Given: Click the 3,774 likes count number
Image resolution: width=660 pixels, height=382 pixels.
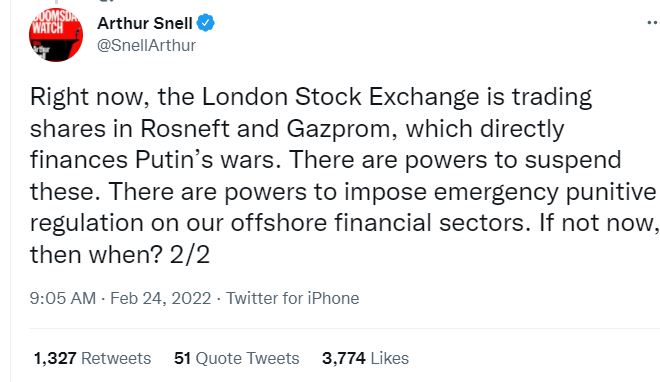Looking at the screenshot, I should 344,358.
